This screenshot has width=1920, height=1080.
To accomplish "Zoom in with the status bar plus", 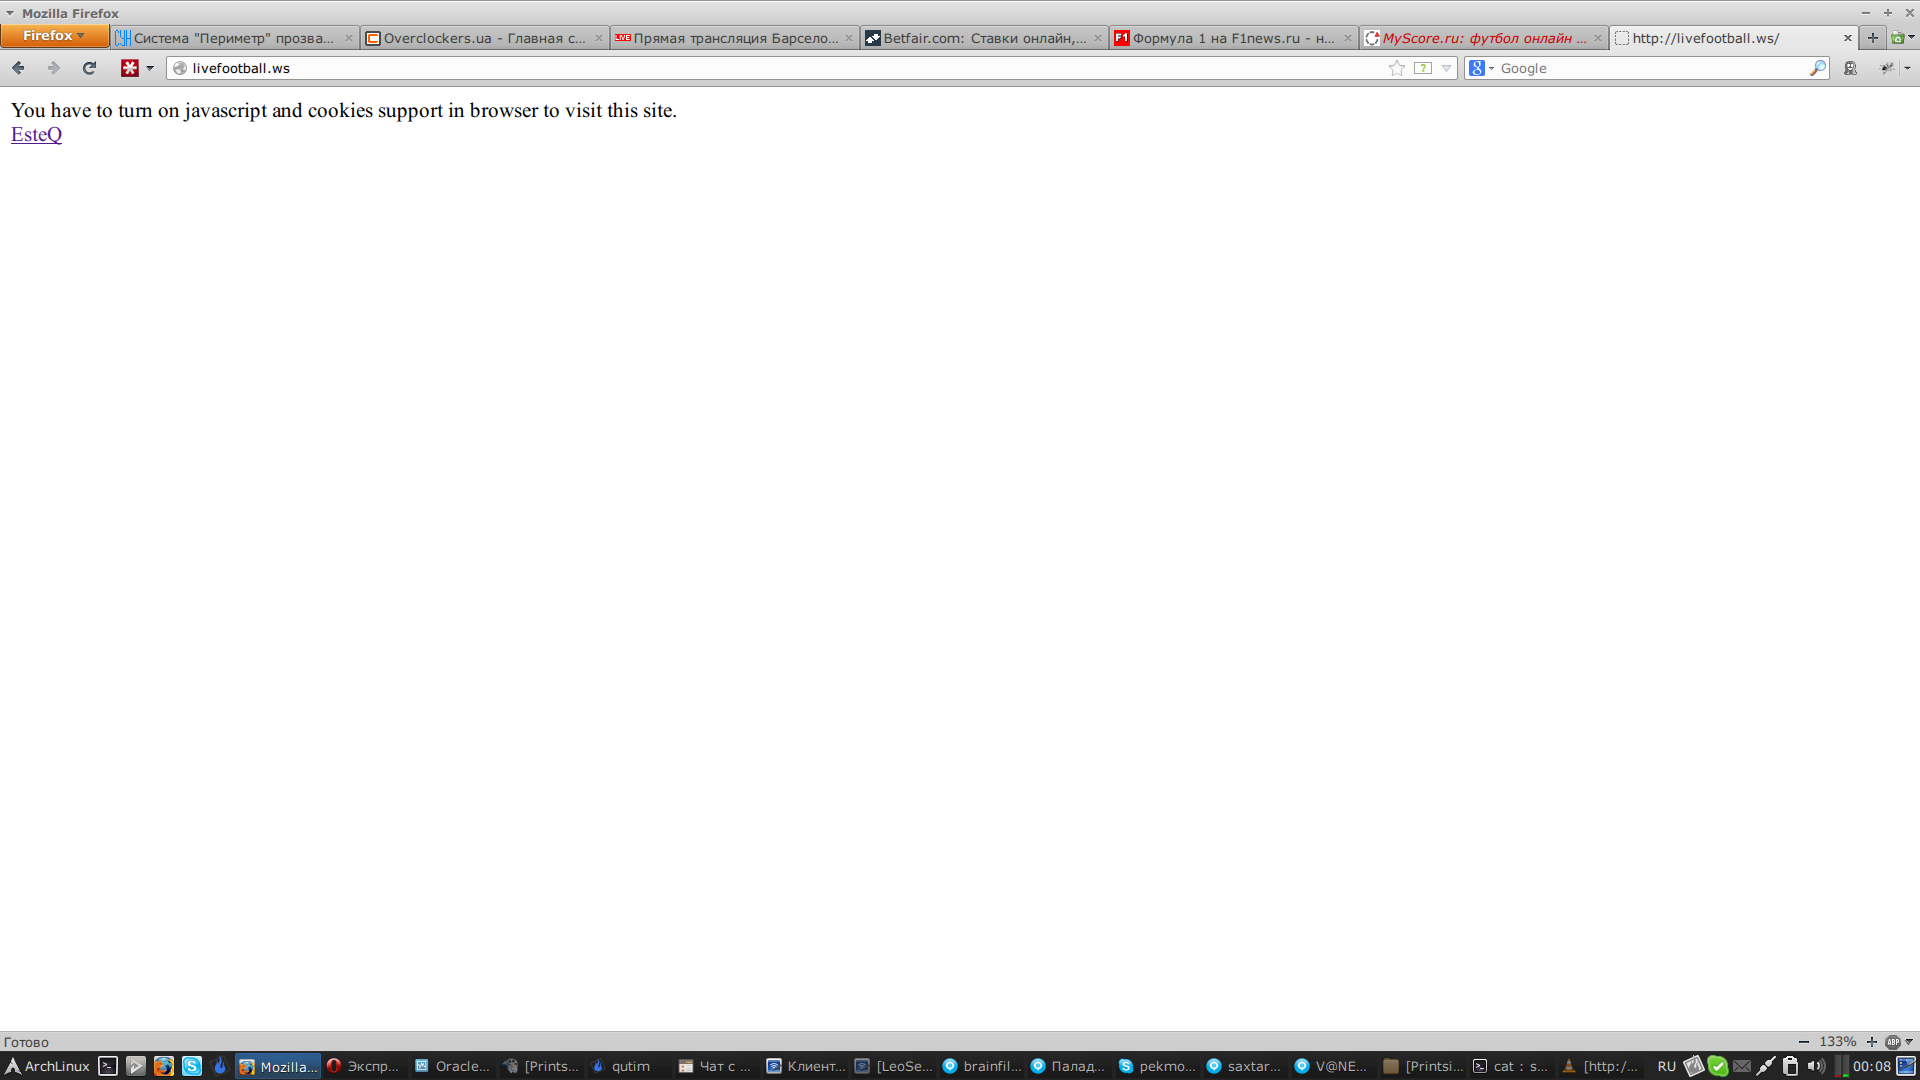I will (x=1871, y=1042).
